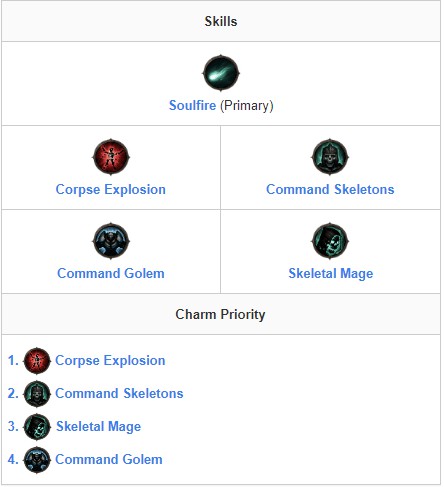Open Skeletal Mage link in Skills table
Image resolution: width=444 pixels, height=487 pixels.
[331, 274]
